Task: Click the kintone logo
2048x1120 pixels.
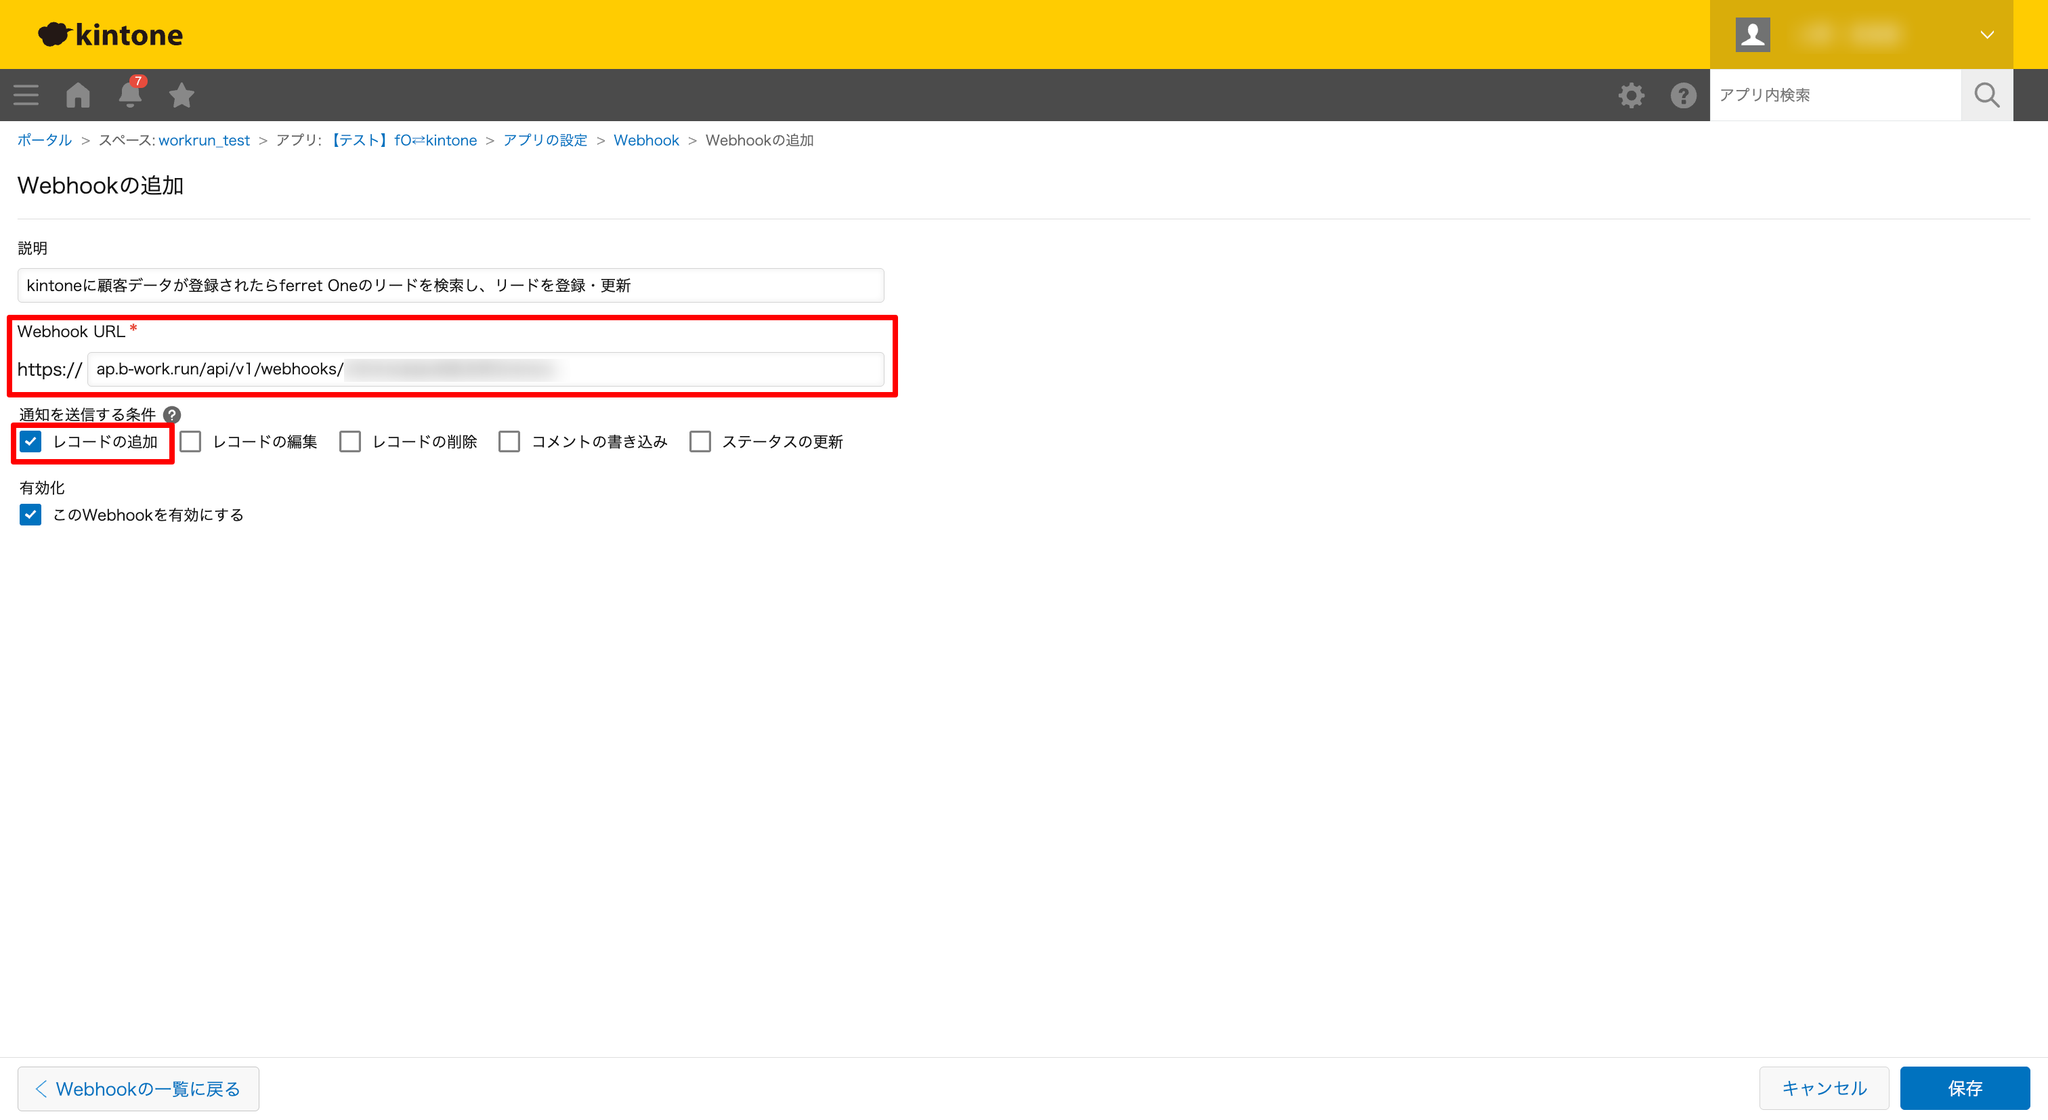Action: pos(111,35)
